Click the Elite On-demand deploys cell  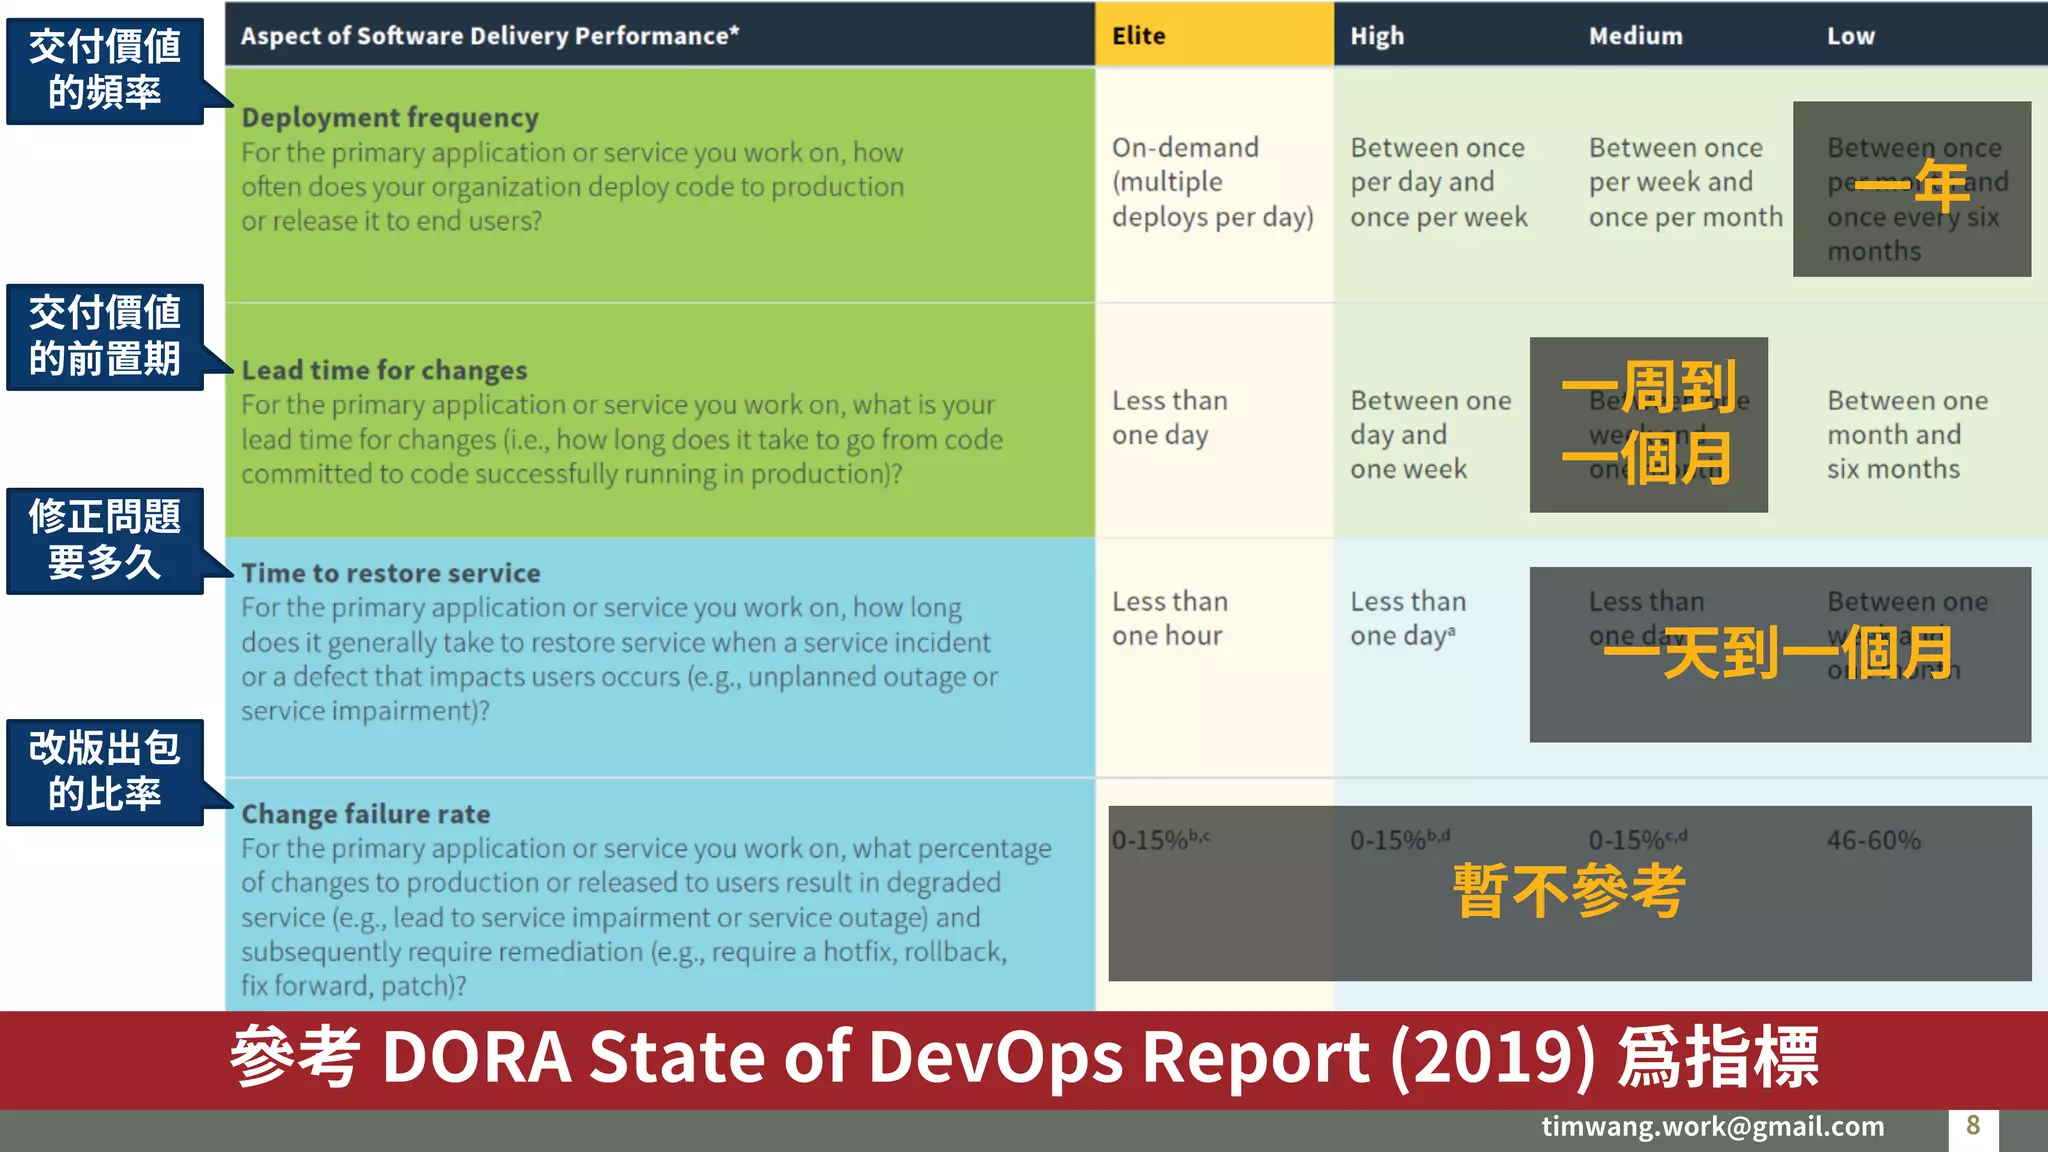pos(1212,182)
